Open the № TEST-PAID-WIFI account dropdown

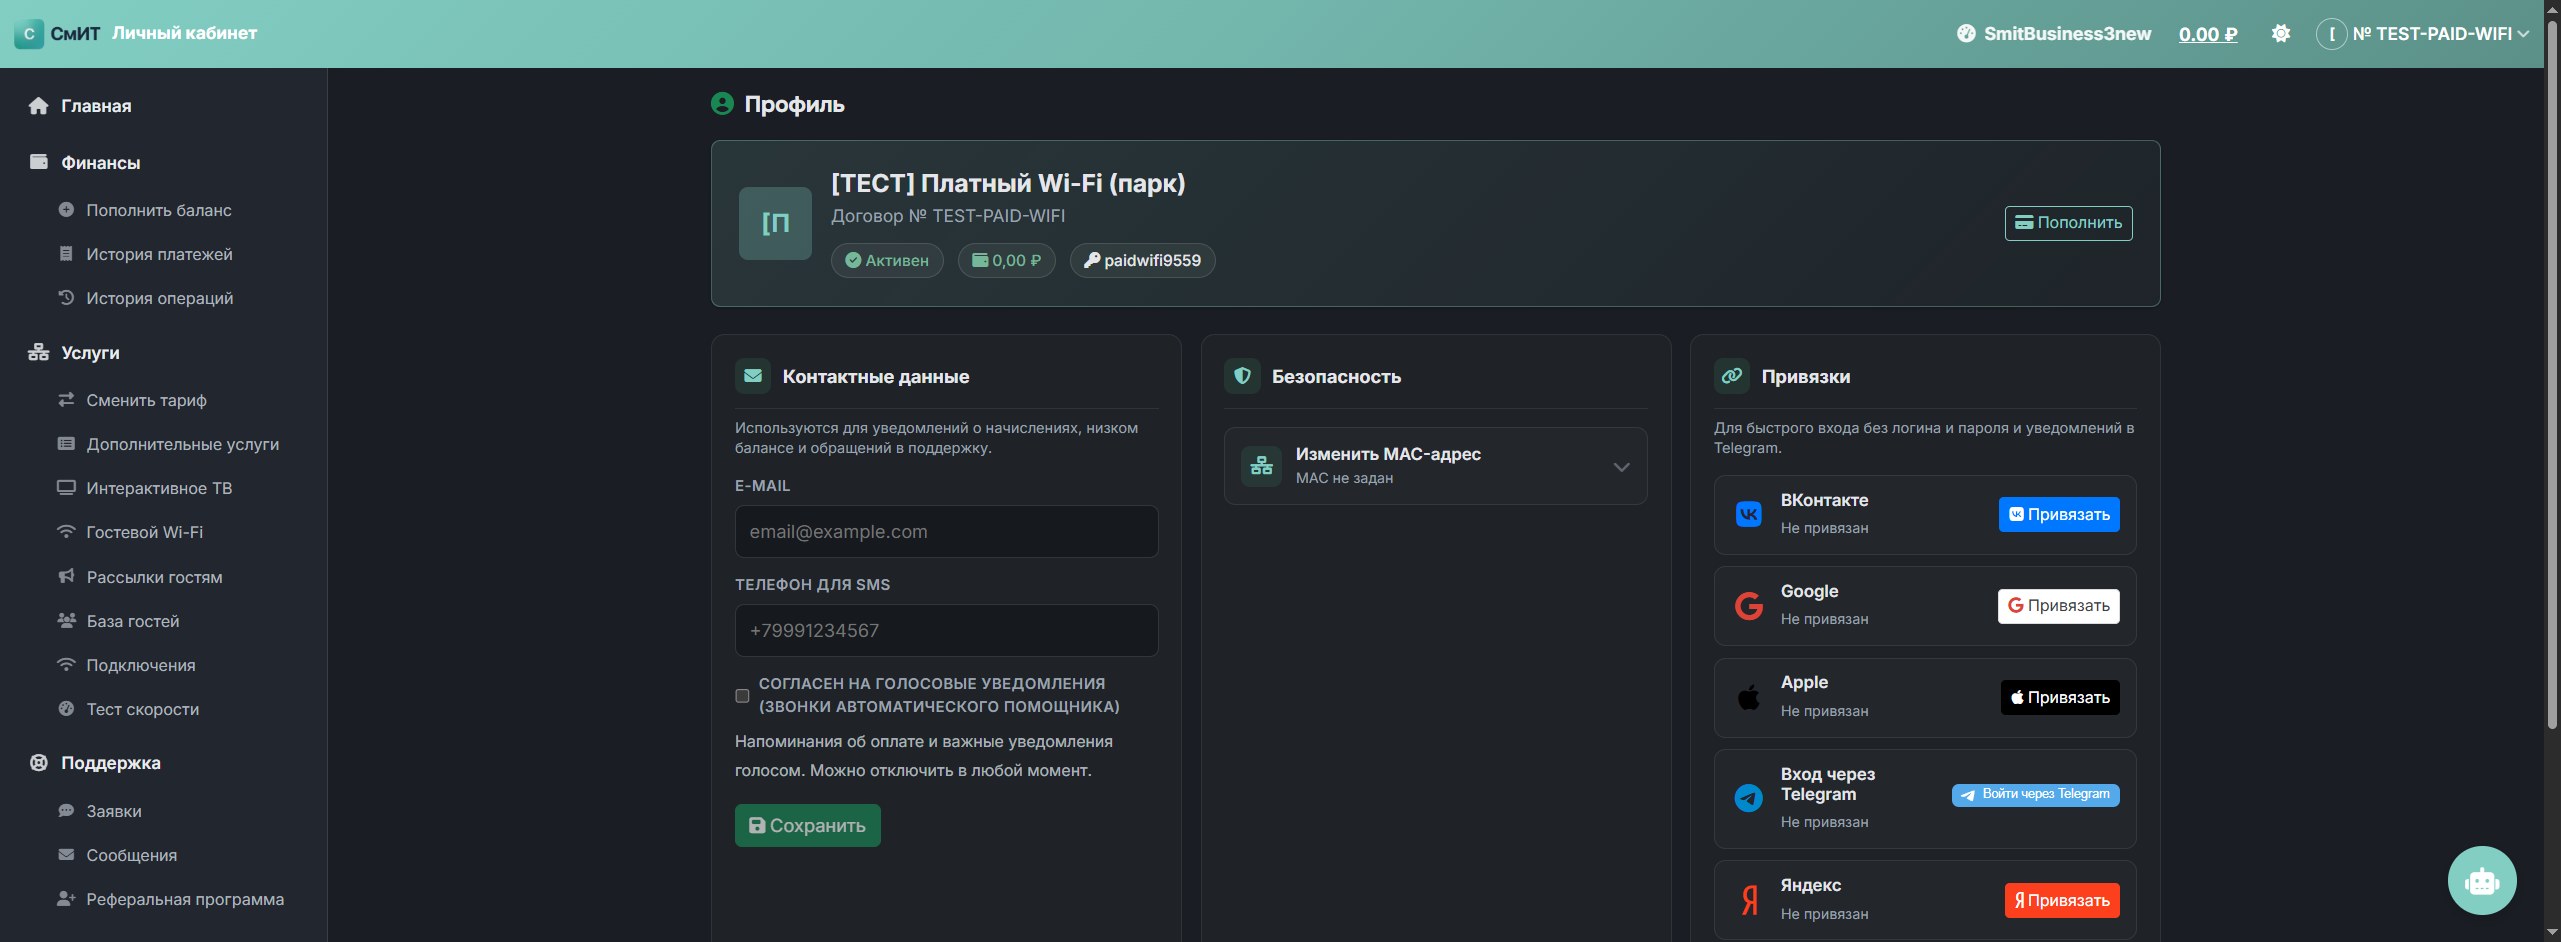pyautogui.click(x=2423, y=34)
